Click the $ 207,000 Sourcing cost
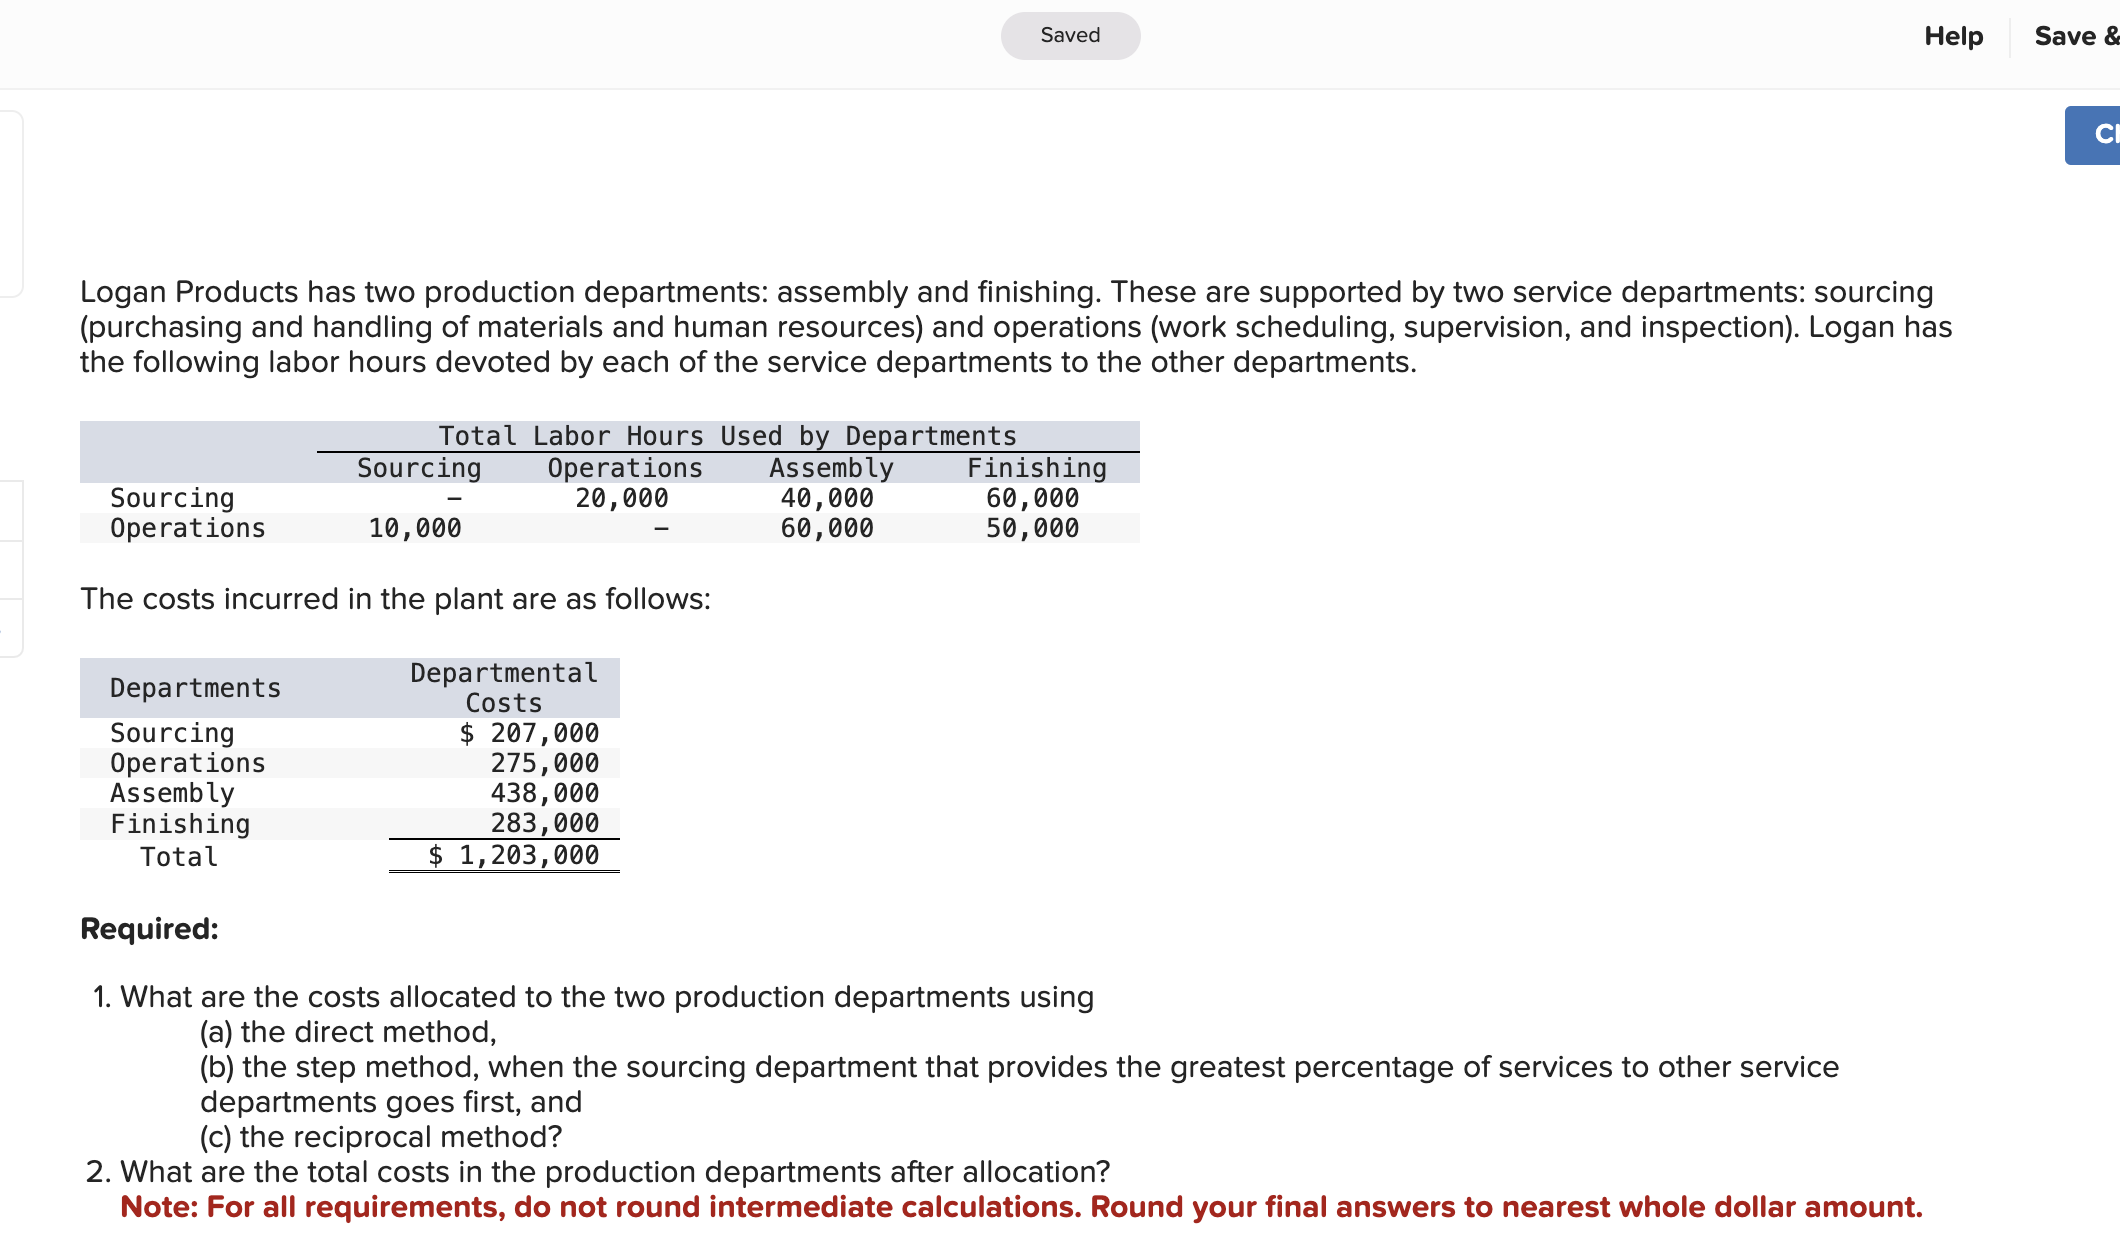The image size is (2120, 1248). click(x=529, y=733)
